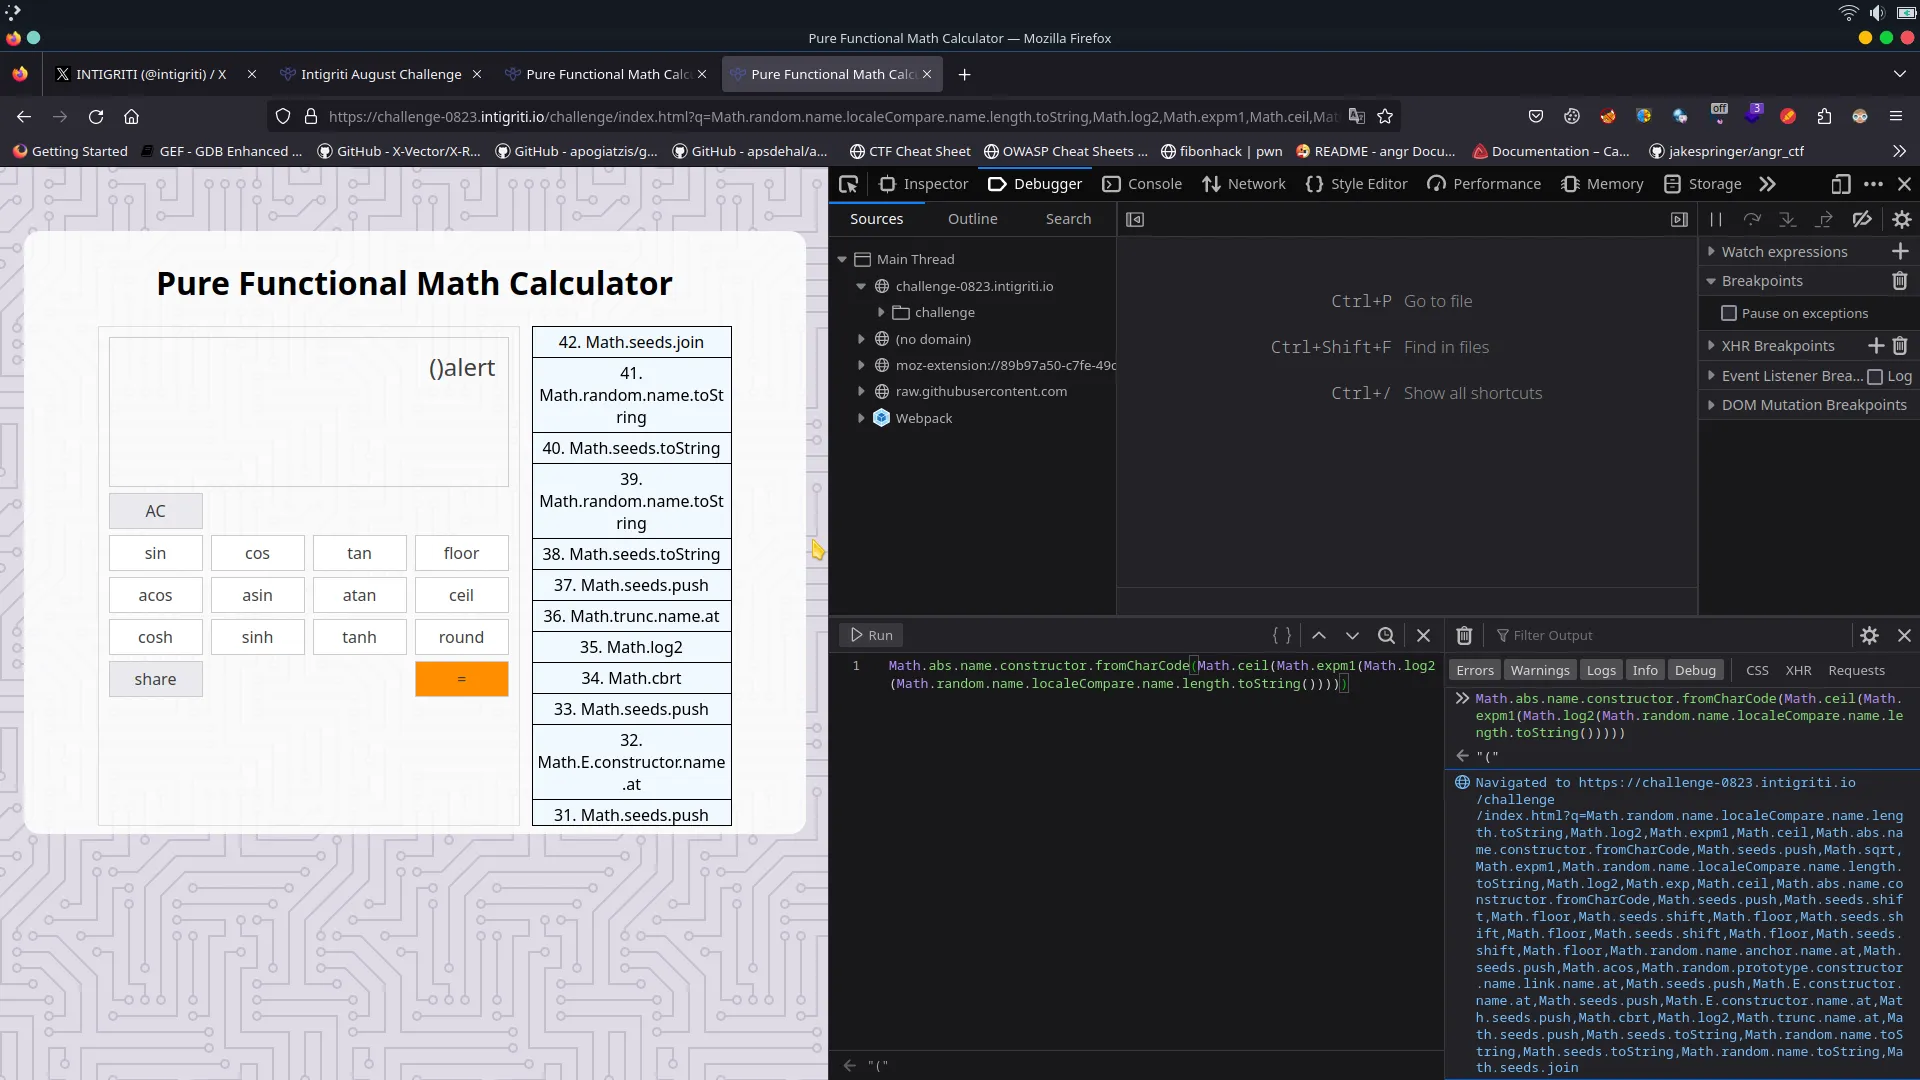
Task: Switch to the Warnings log filter tab
Action: [x=1540, y=670]
